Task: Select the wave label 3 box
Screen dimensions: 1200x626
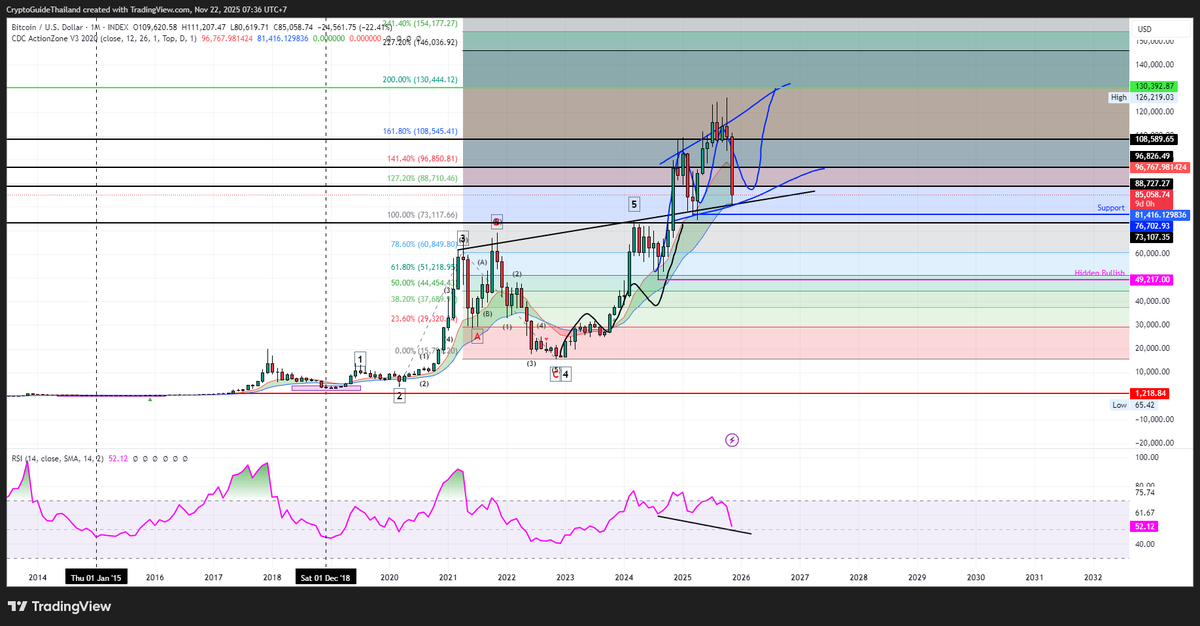Action: [462, 238]
